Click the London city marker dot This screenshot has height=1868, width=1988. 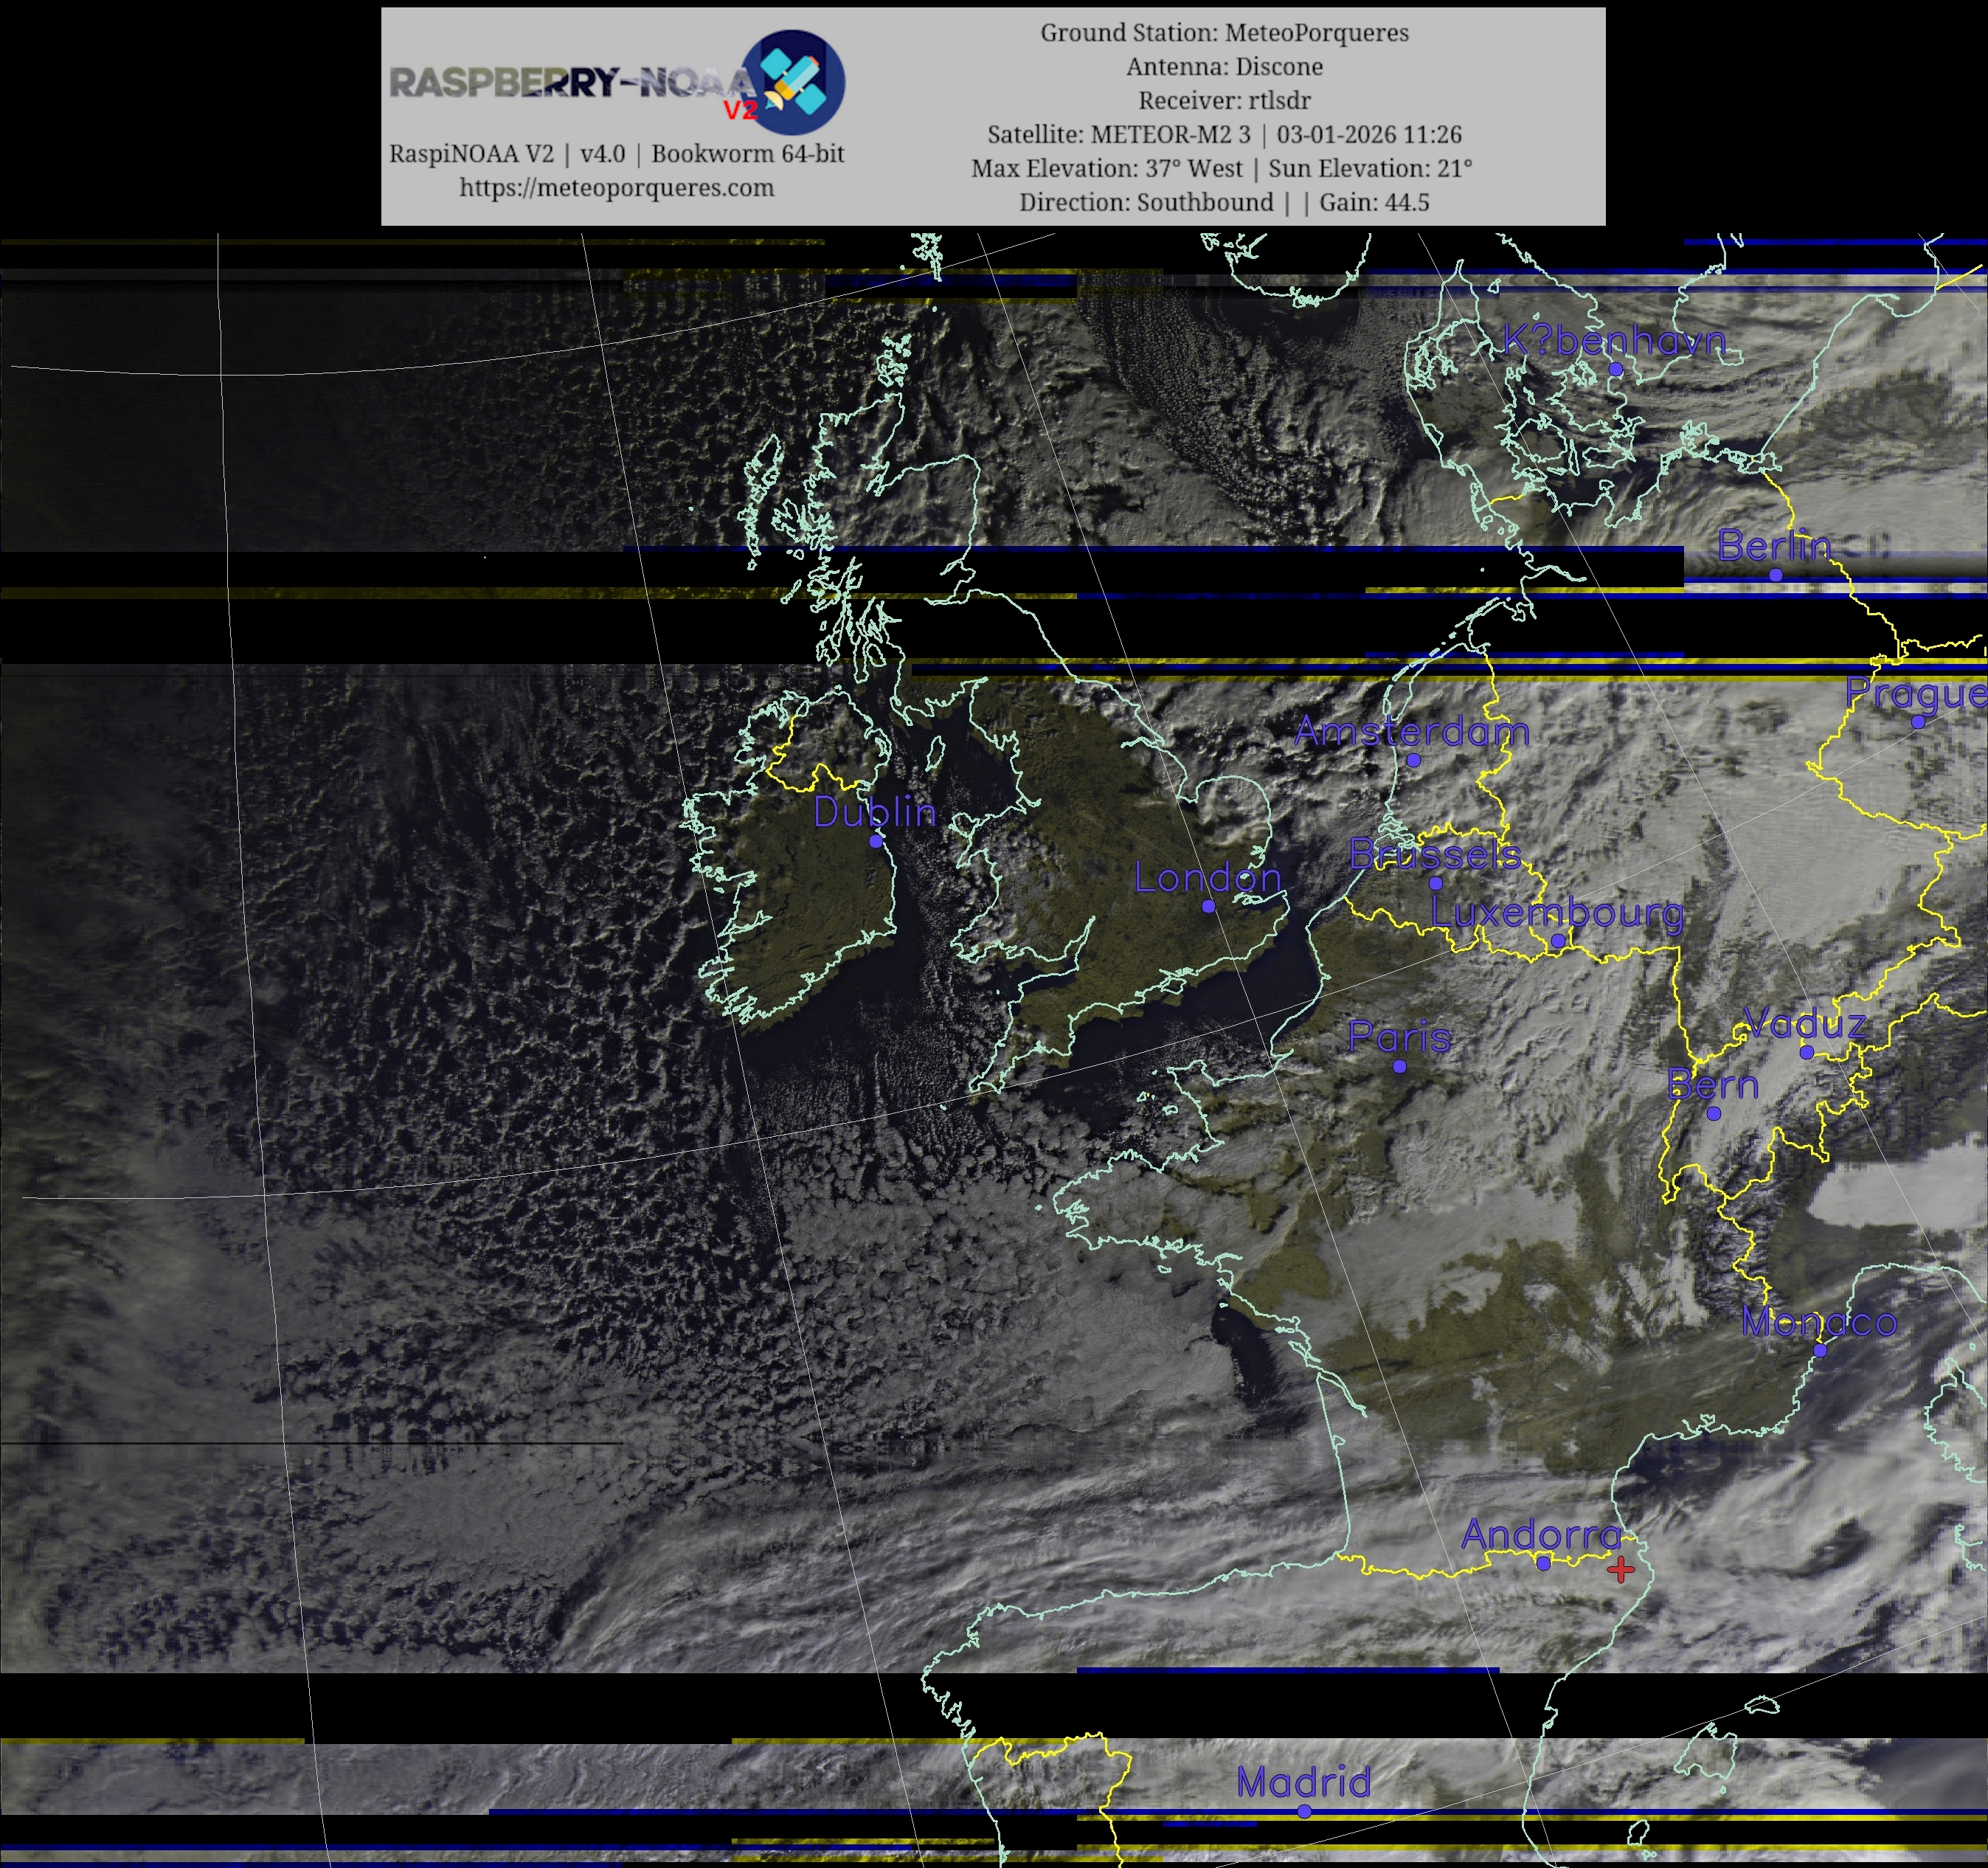coord(1208,906)
